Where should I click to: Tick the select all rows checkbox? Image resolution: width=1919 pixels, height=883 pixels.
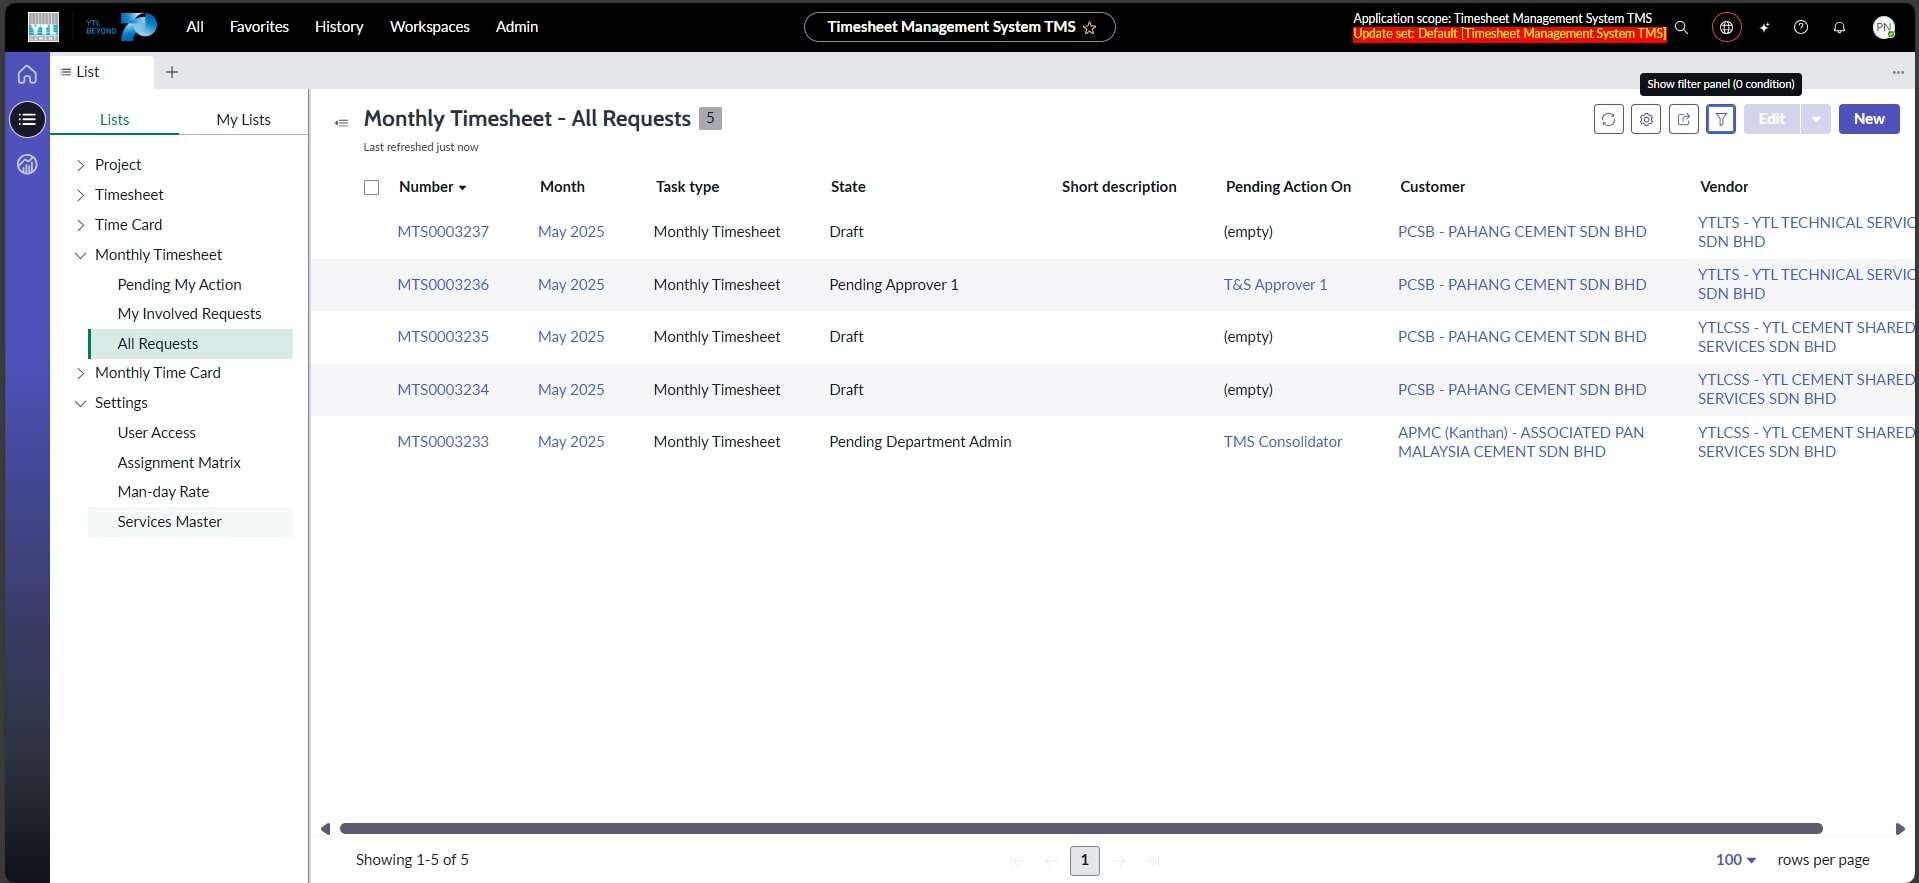(372, 187)
